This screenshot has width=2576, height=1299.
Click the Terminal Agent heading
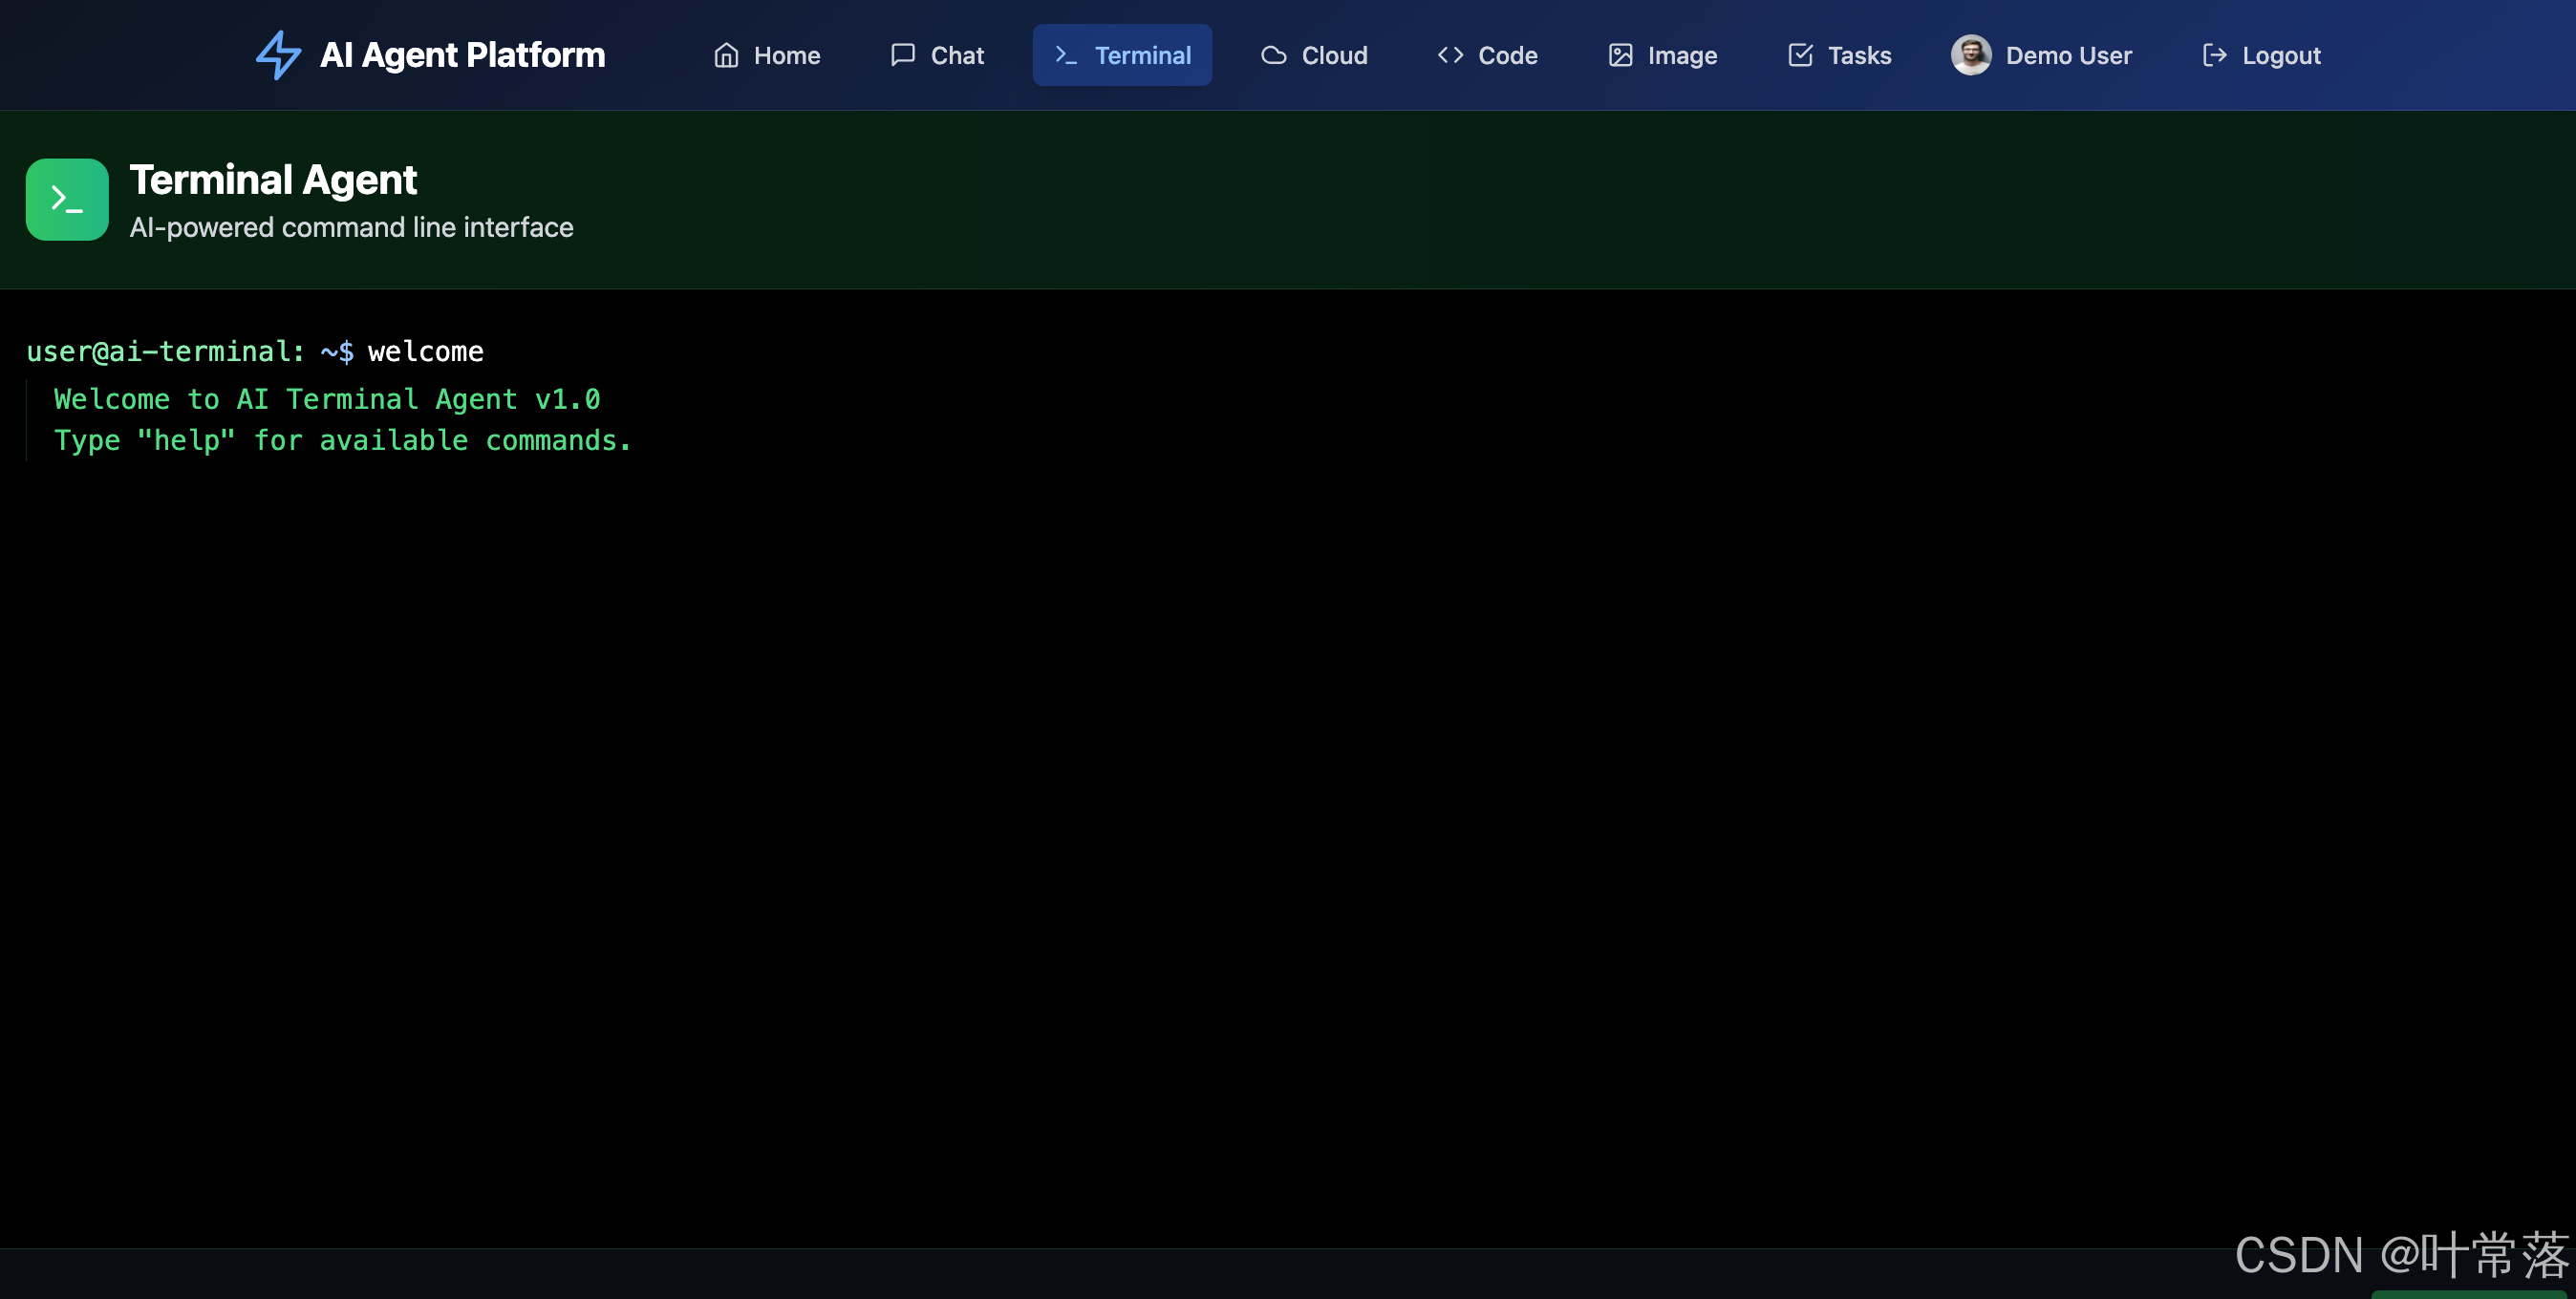pyautogui.click(x=273, y=180)
